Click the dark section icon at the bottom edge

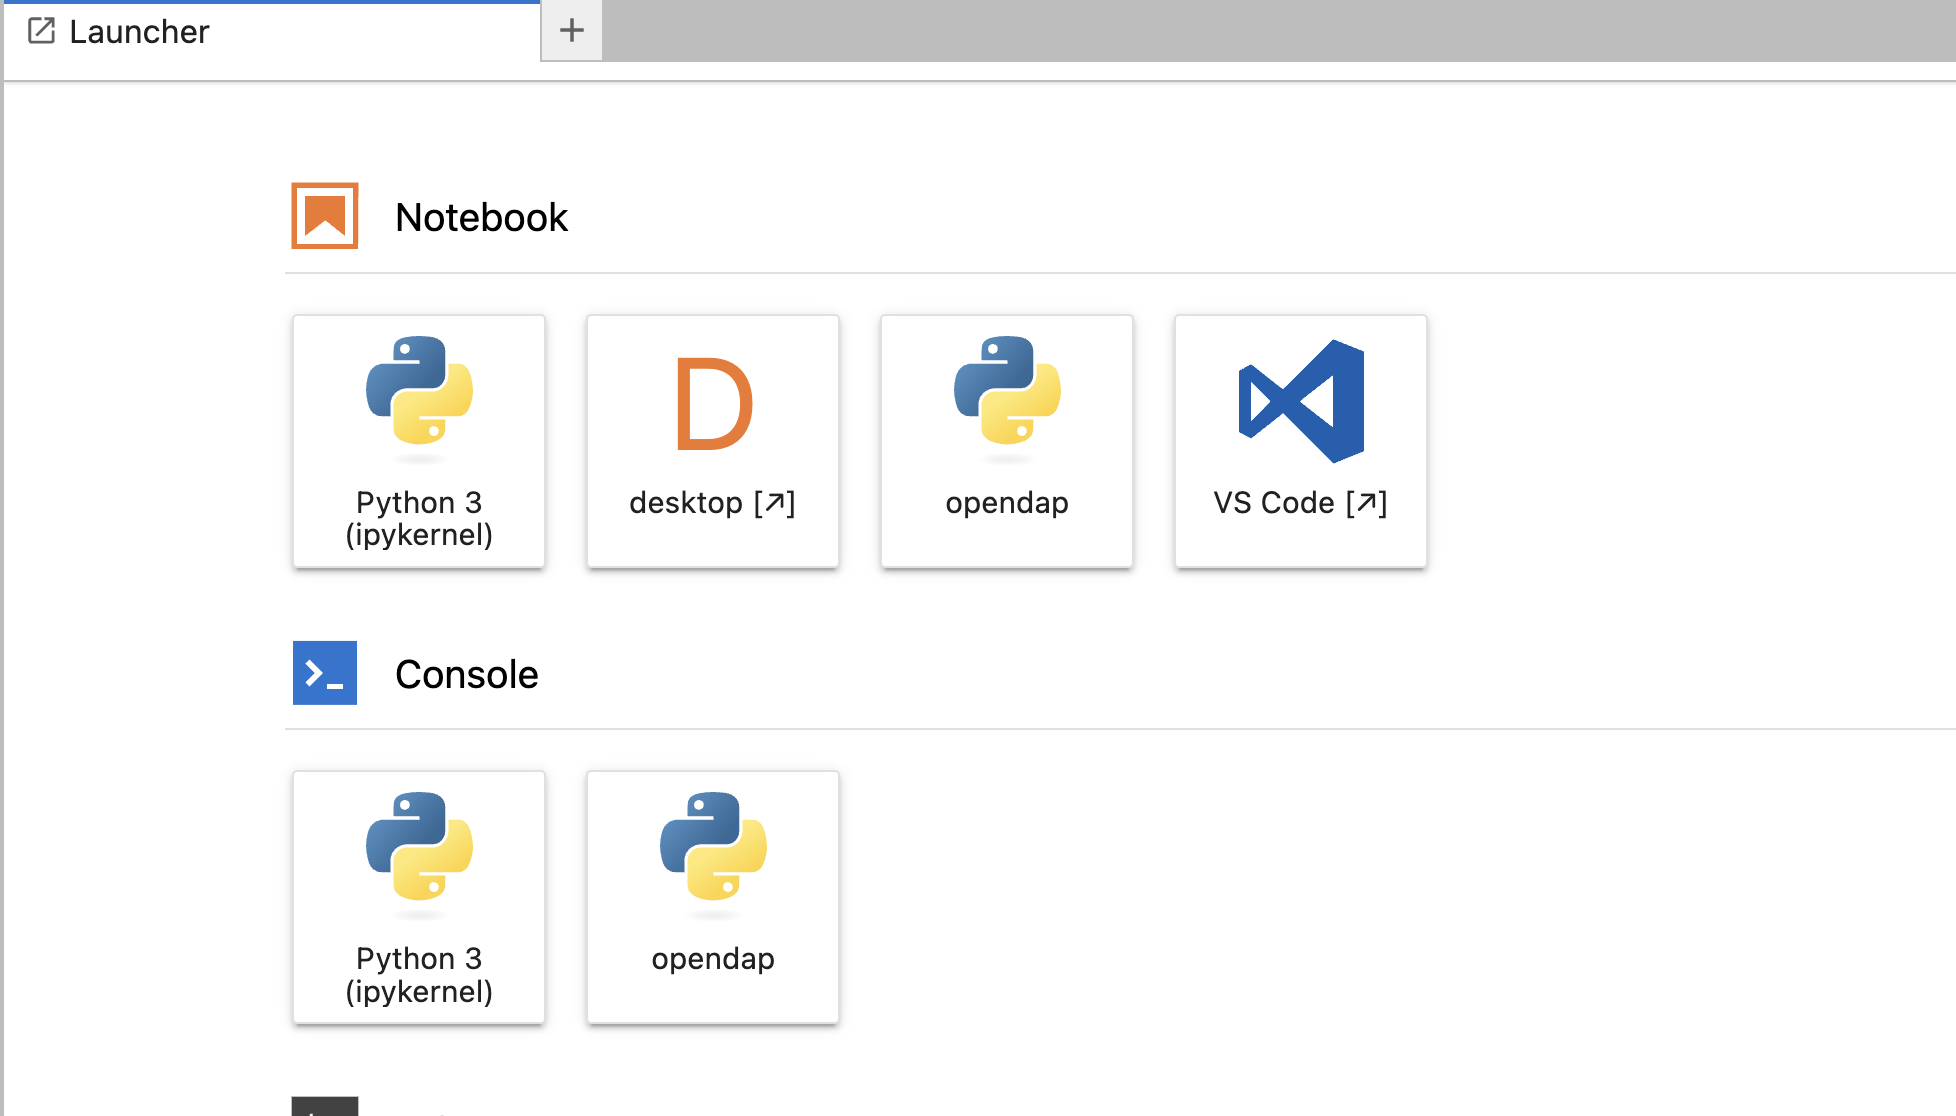pyautogui.click(x=324, y=1106)
